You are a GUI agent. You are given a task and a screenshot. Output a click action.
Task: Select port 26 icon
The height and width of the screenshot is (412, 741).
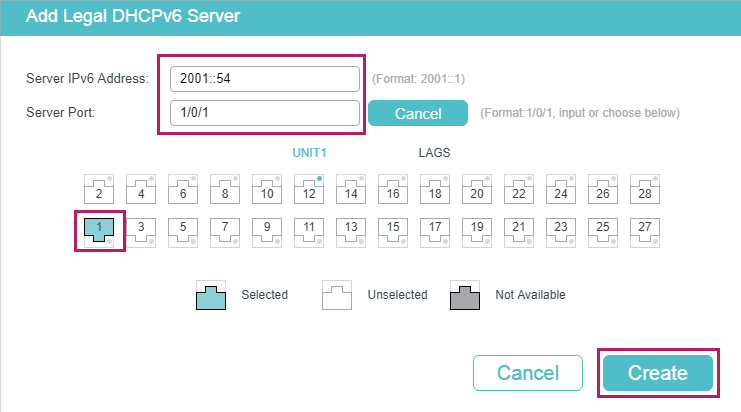(603, 189)
